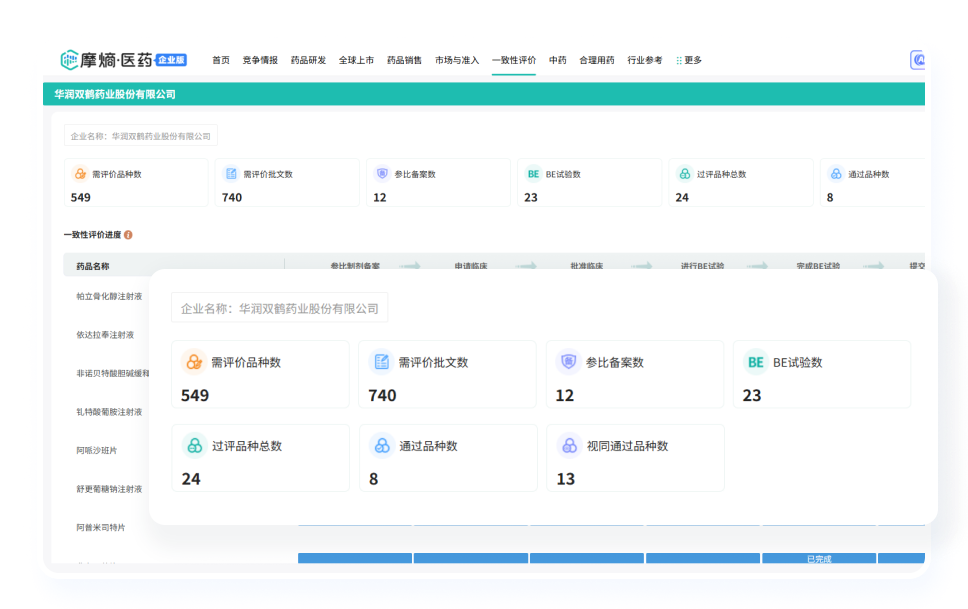The height and width of the screenshot is (609, 968).
Task: Go to the 竞争情报 tab
Action: tap(260, 60)
